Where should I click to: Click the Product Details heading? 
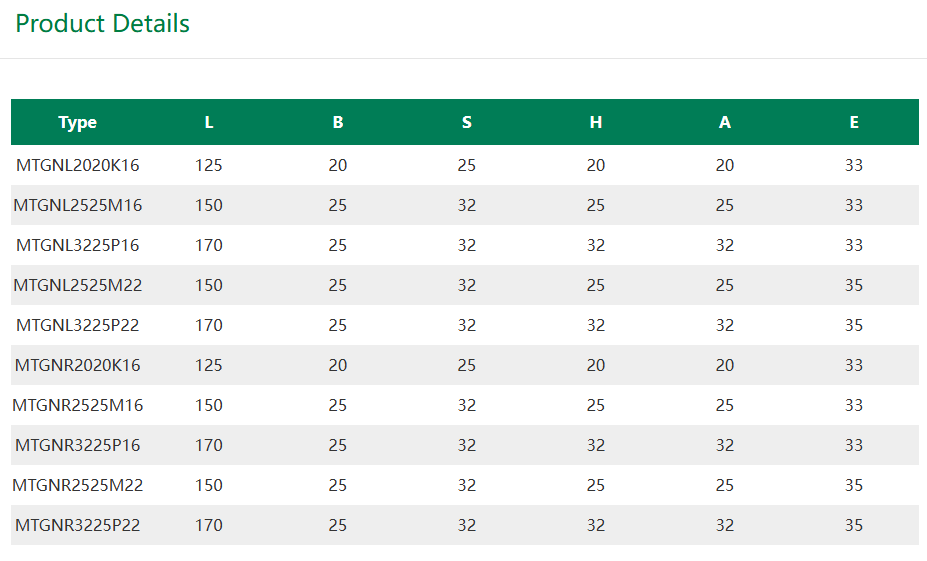[102, 24]
